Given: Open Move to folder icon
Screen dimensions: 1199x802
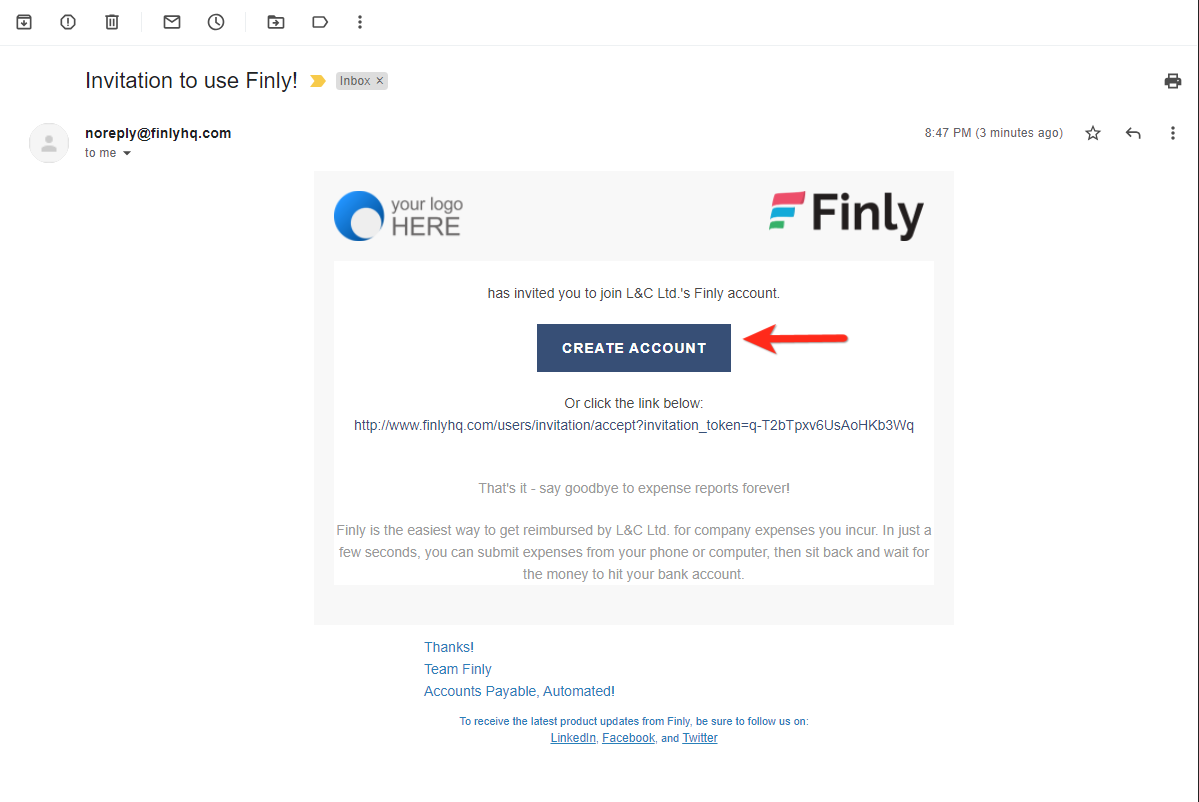Looking at the screenshot, I should pos(275,22).
